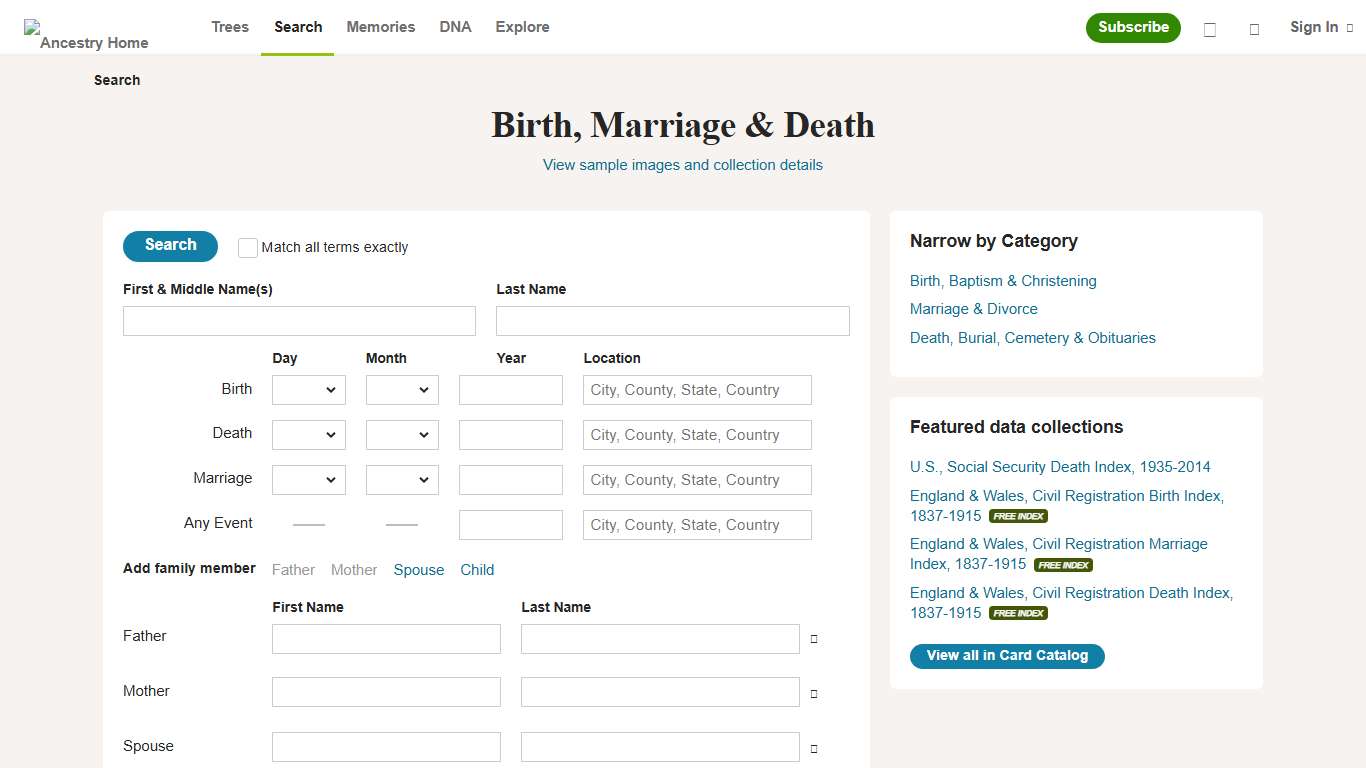1366x768 pixels.
Task: Open the Marriage & Divorce category link
Action: pyautogui.click(x=973, y=308)
